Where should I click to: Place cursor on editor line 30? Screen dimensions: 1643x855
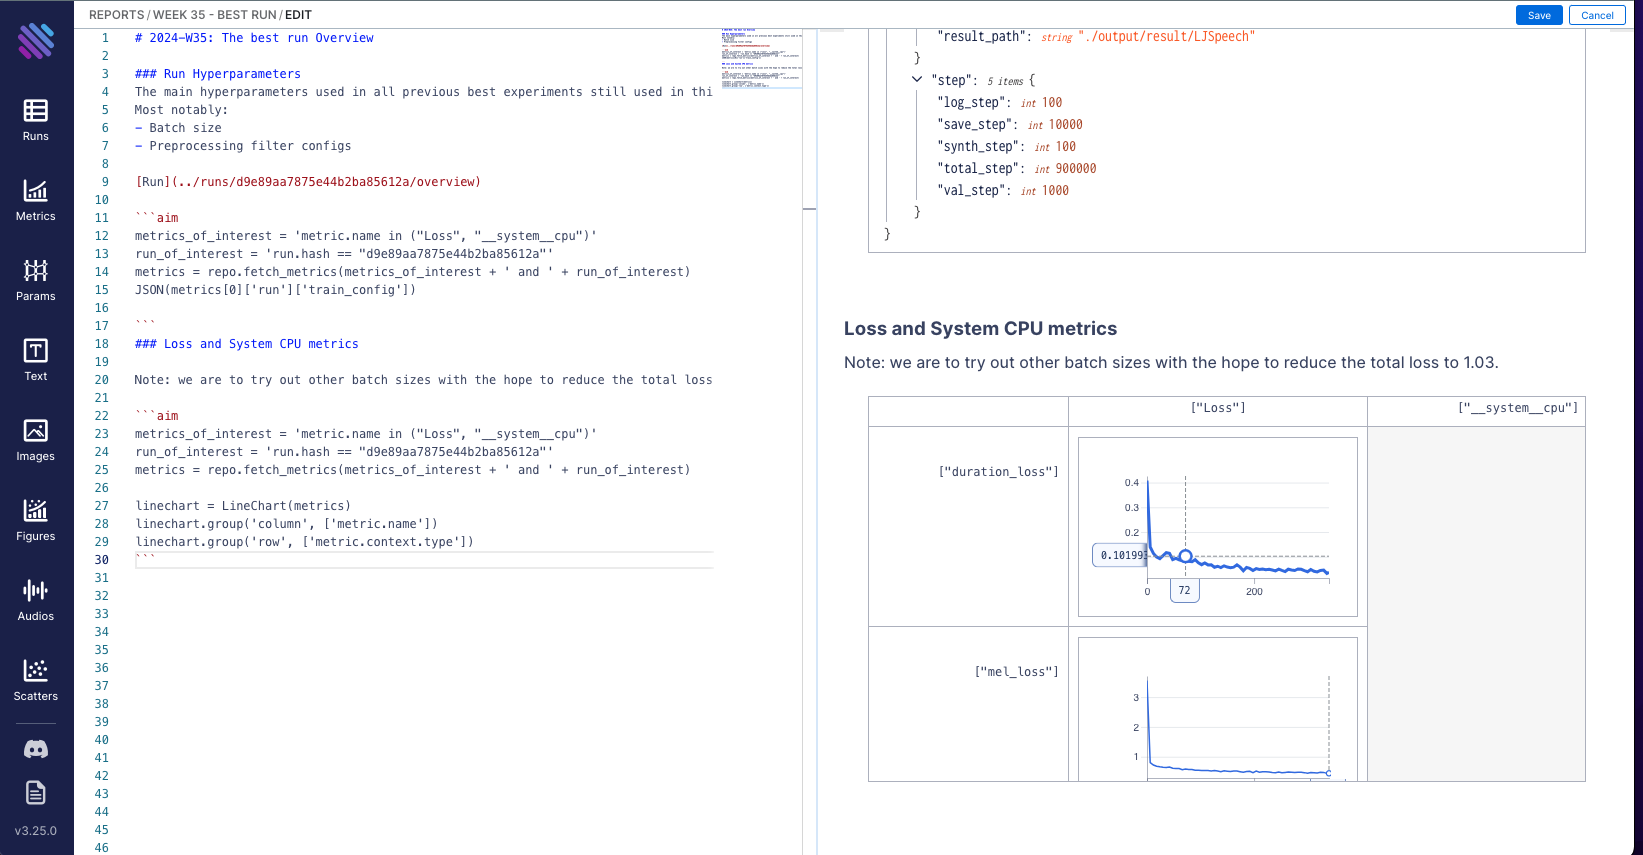[x=424, y=560]
